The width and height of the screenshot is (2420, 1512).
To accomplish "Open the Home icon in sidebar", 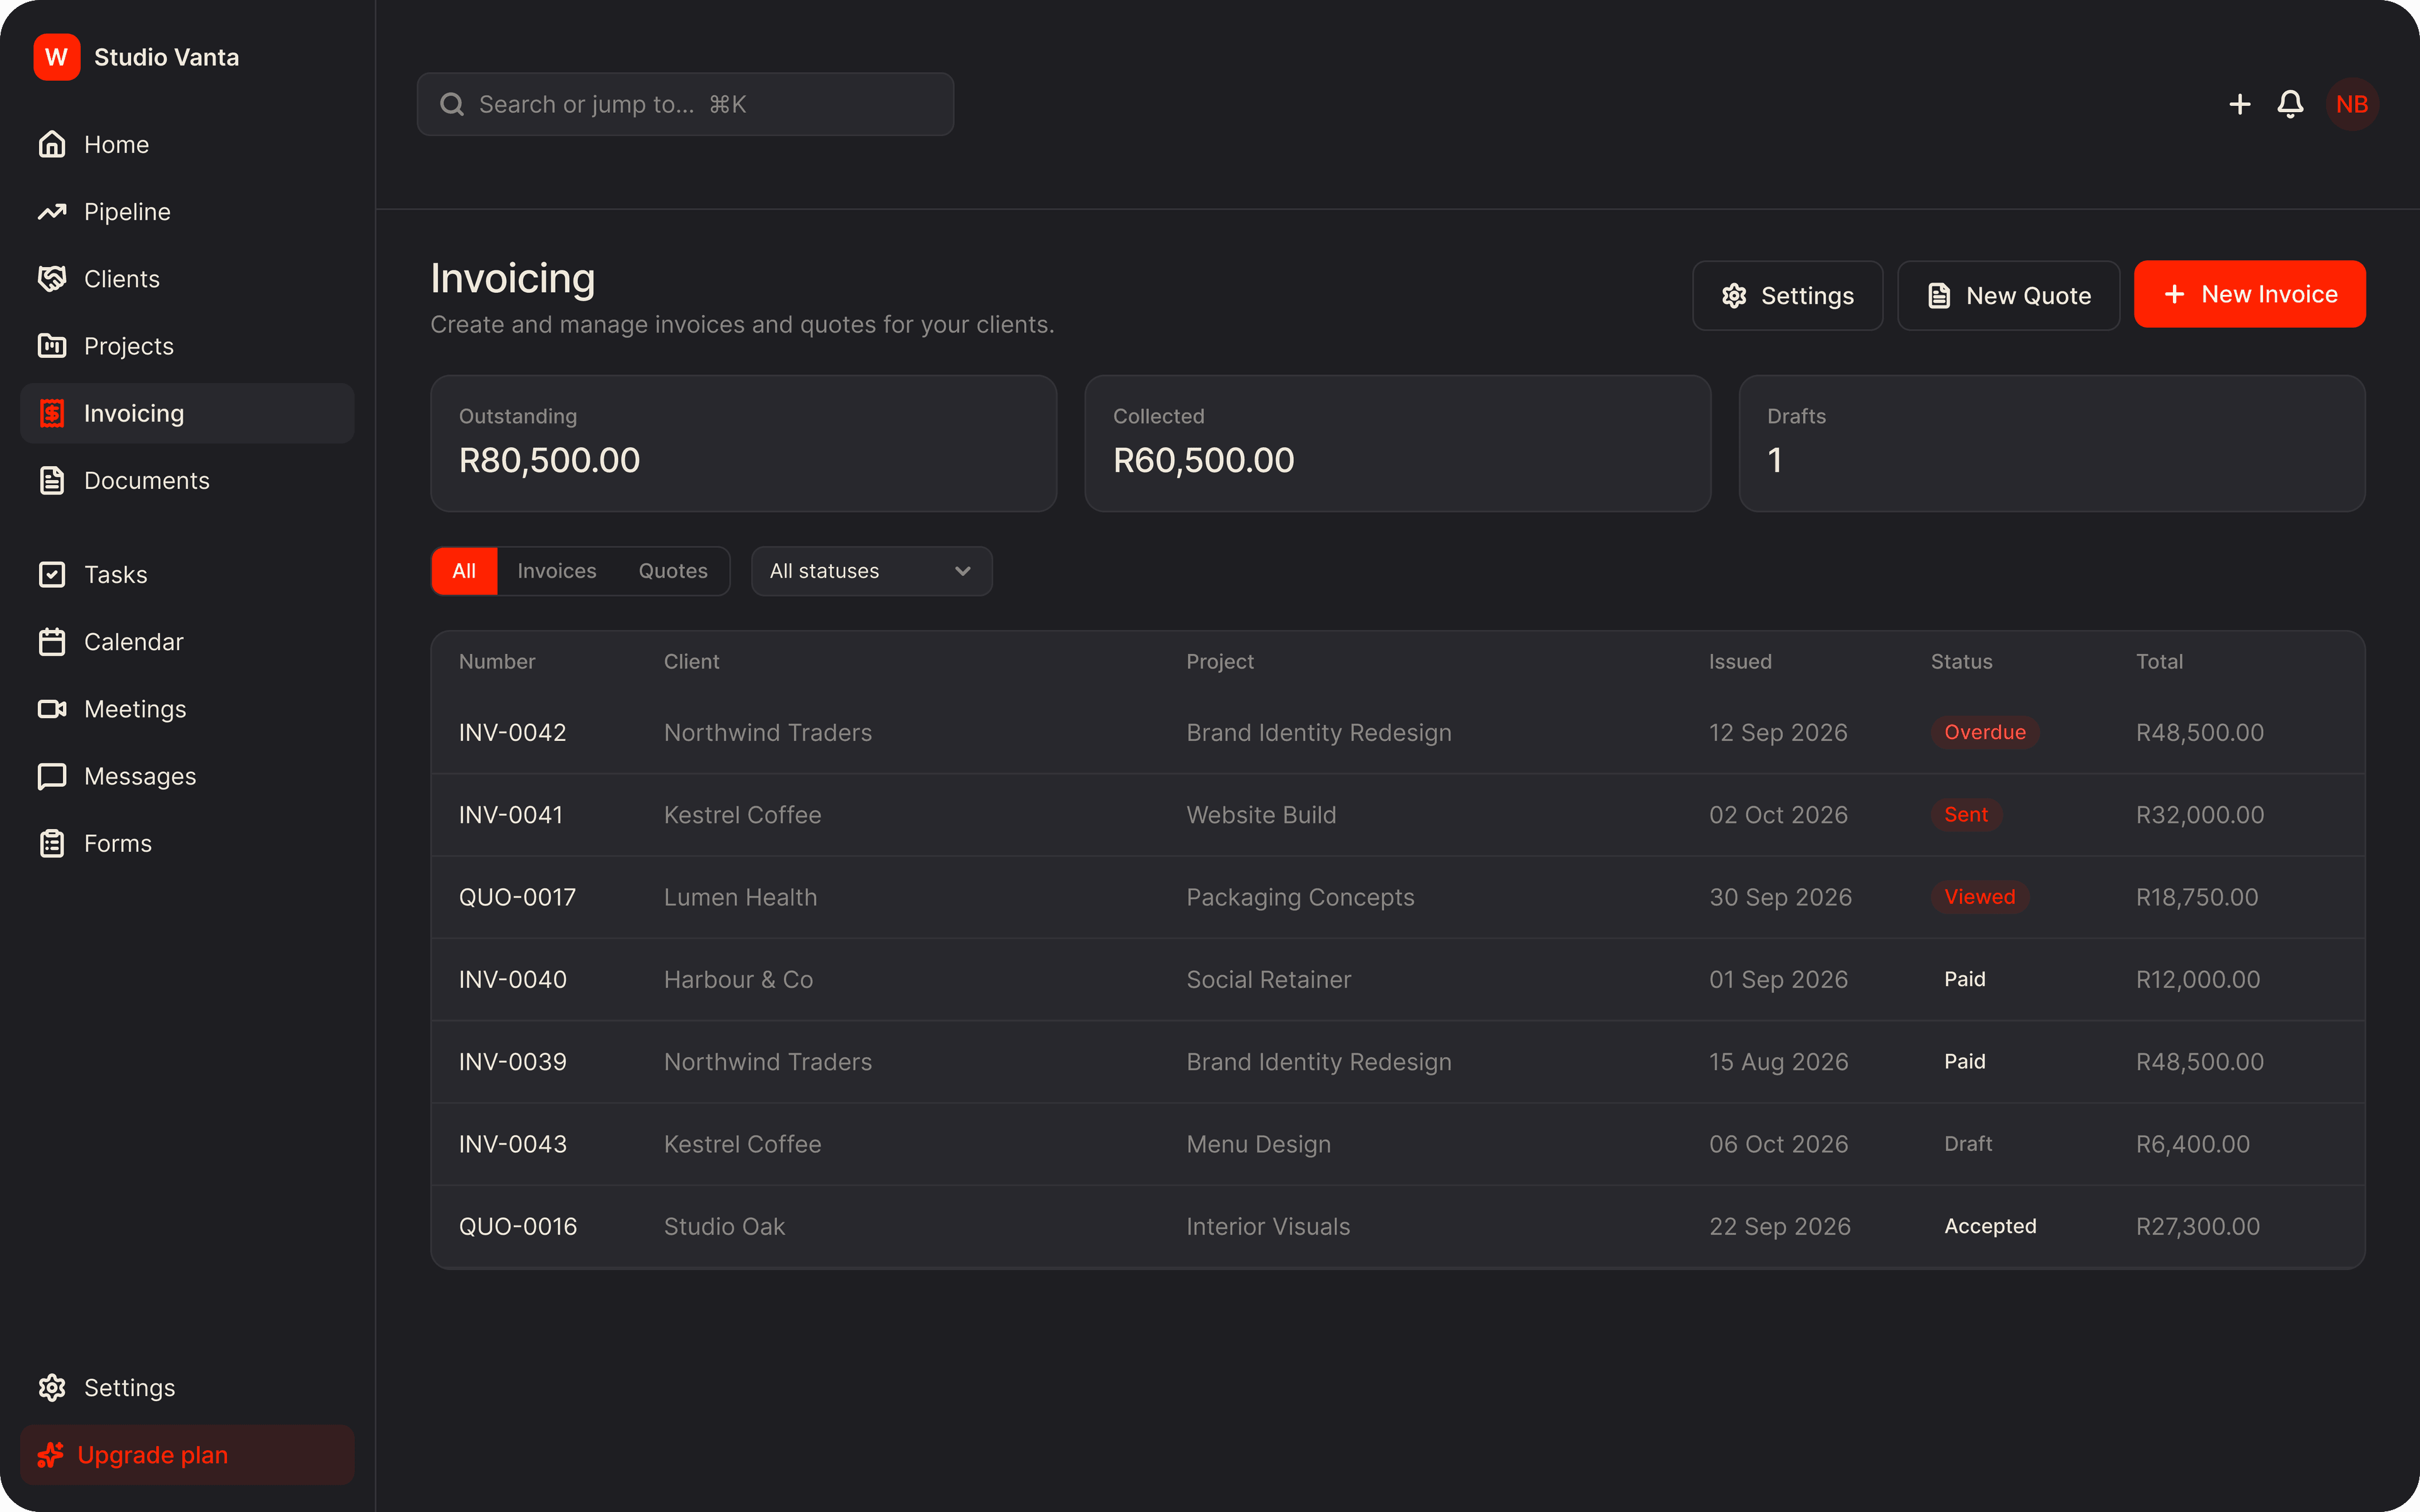I will [52, 144].
